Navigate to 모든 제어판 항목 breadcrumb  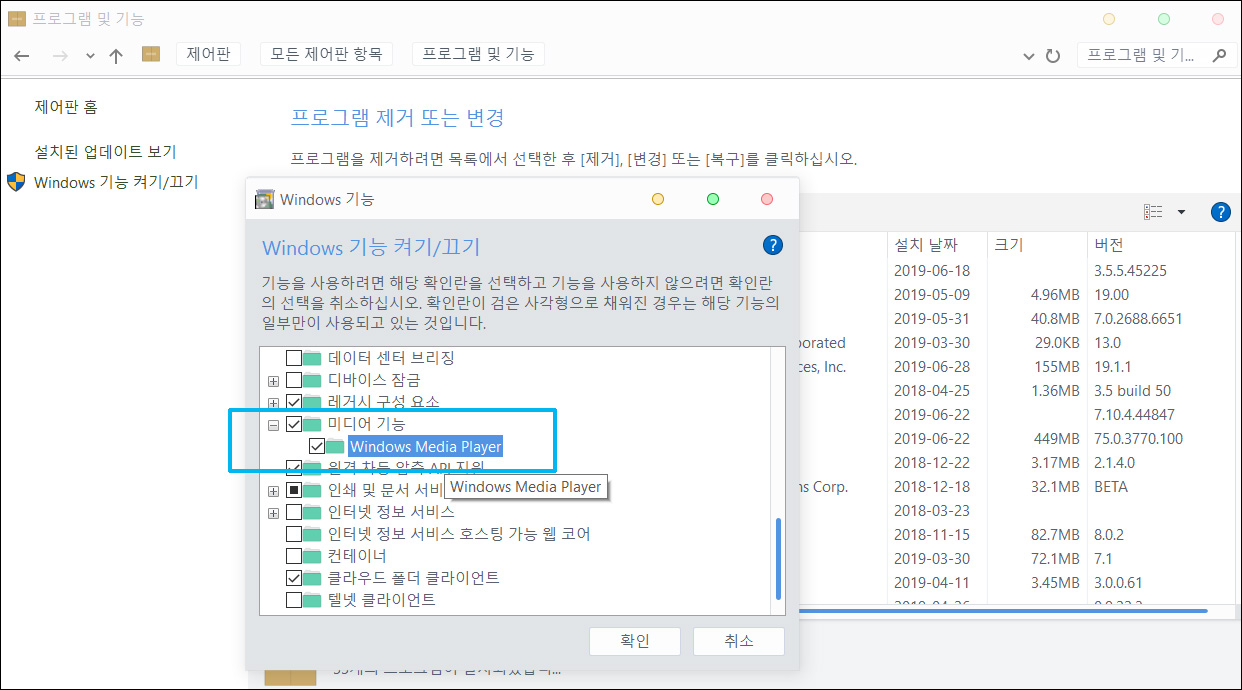tap(326, 54)
